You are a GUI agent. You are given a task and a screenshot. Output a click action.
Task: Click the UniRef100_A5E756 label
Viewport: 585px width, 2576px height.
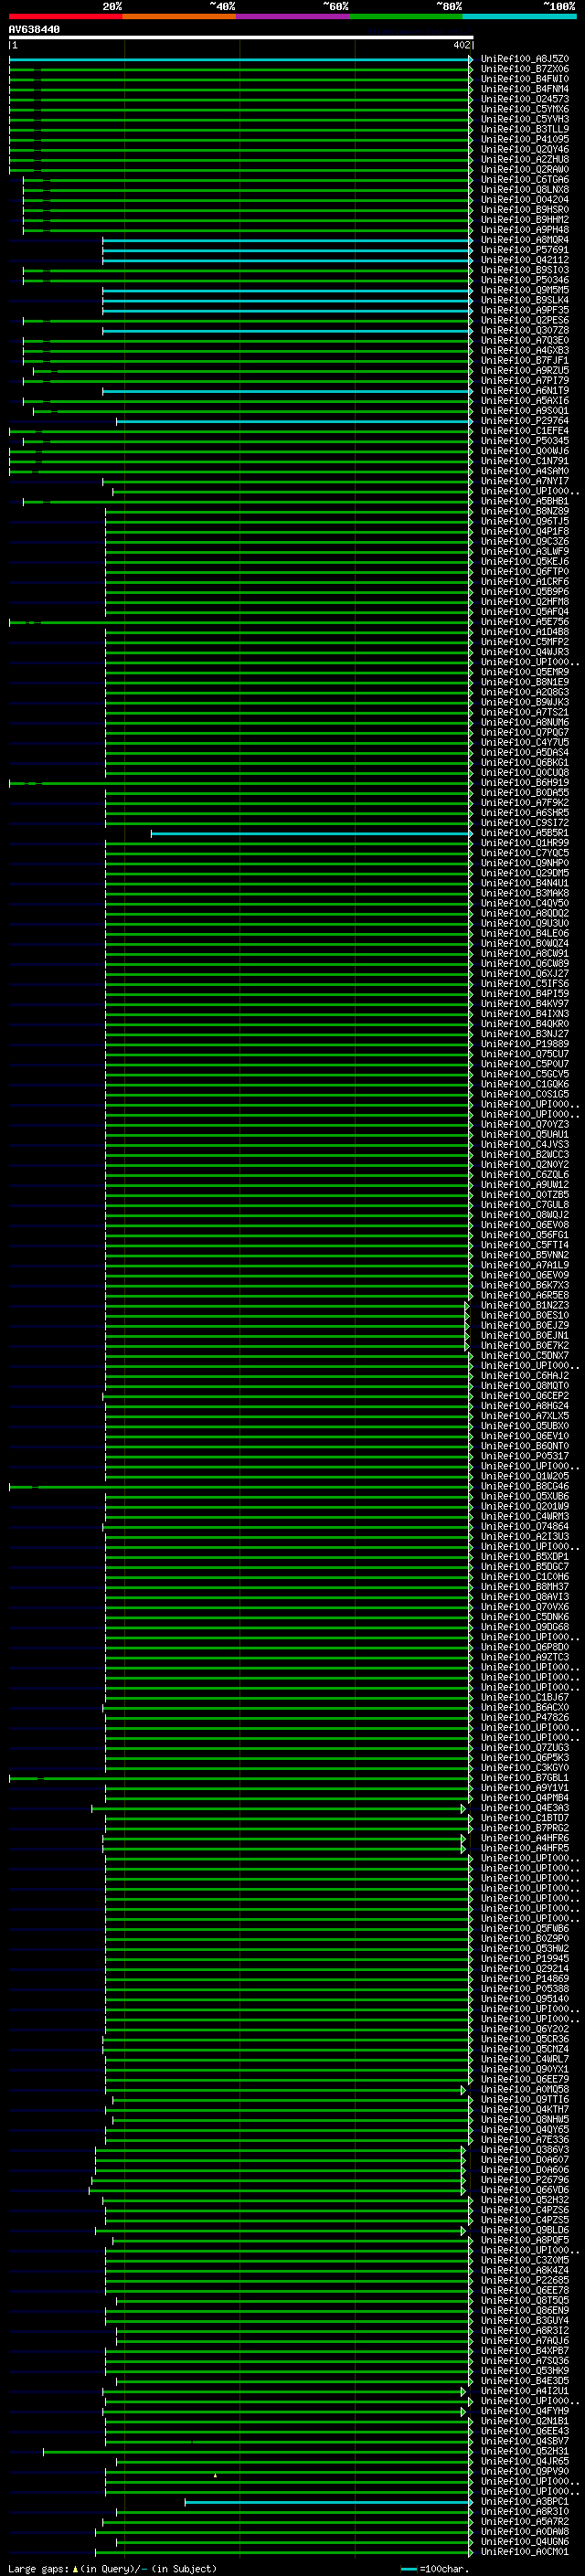pos(525,622)
